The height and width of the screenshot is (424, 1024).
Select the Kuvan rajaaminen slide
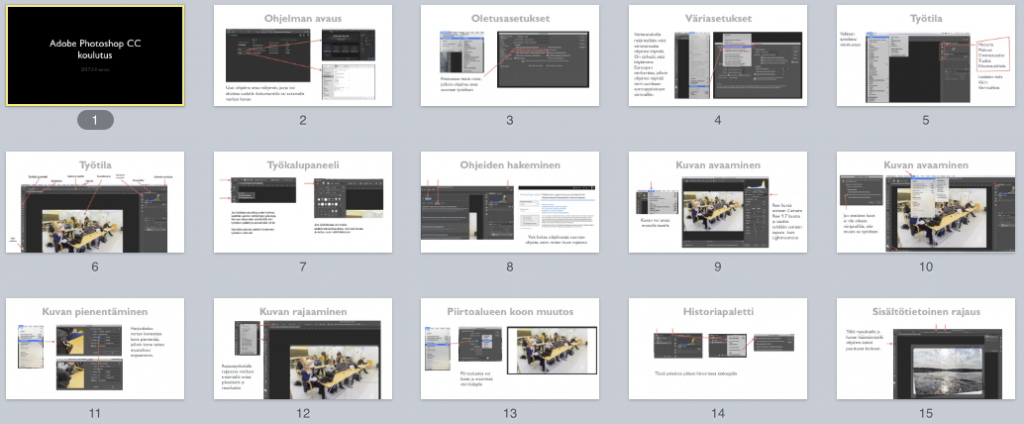coord(303,349)
